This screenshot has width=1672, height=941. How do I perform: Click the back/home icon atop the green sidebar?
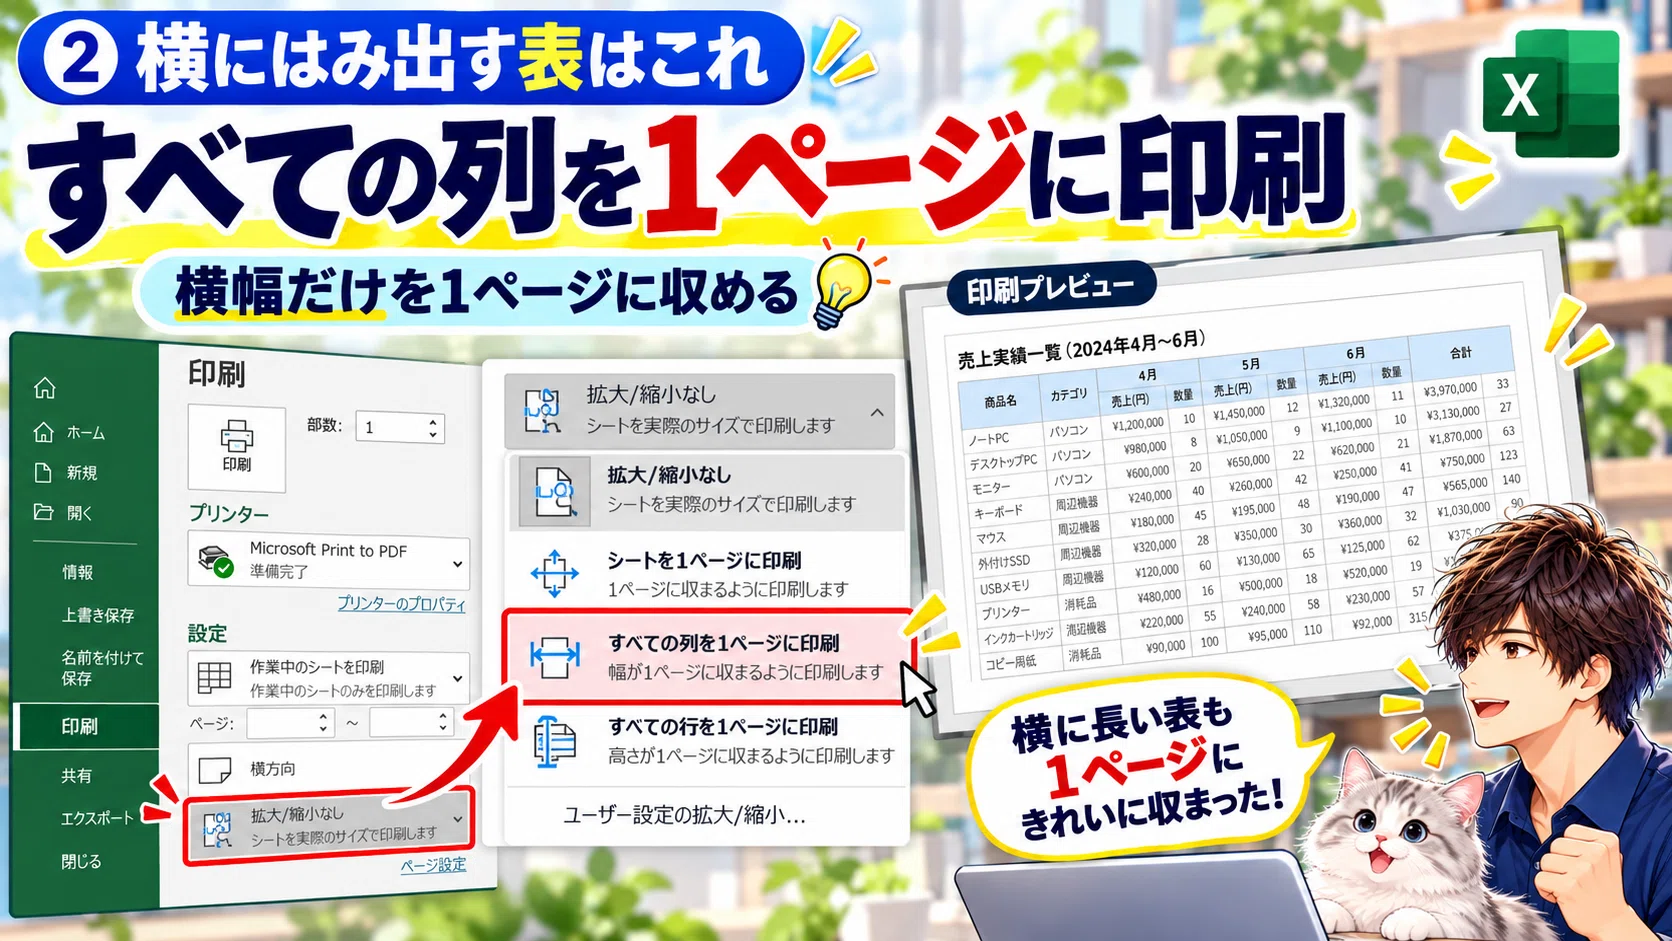[x=44, y=388]
